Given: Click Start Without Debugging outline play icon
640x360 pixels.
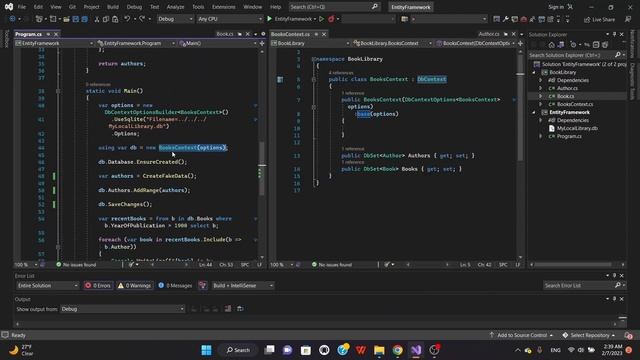Looking at the screenshot, I should point(322,19).
